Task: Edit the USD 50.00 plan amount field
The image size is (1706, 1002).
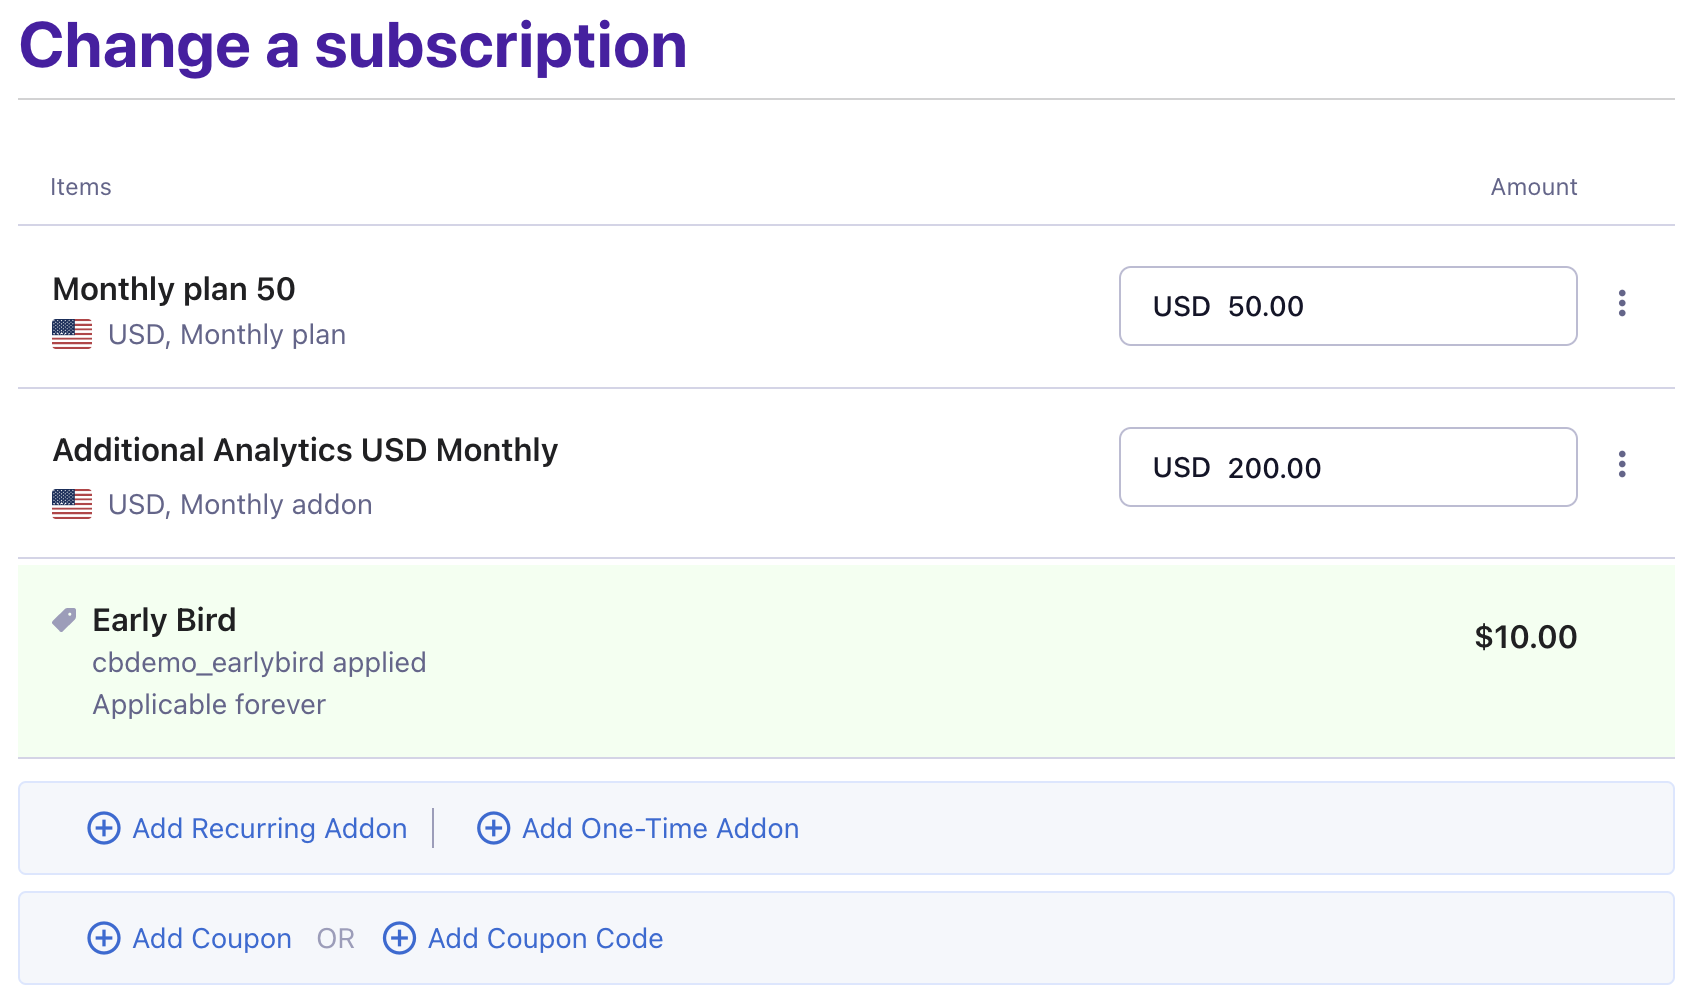Action: pos(1347,306)
